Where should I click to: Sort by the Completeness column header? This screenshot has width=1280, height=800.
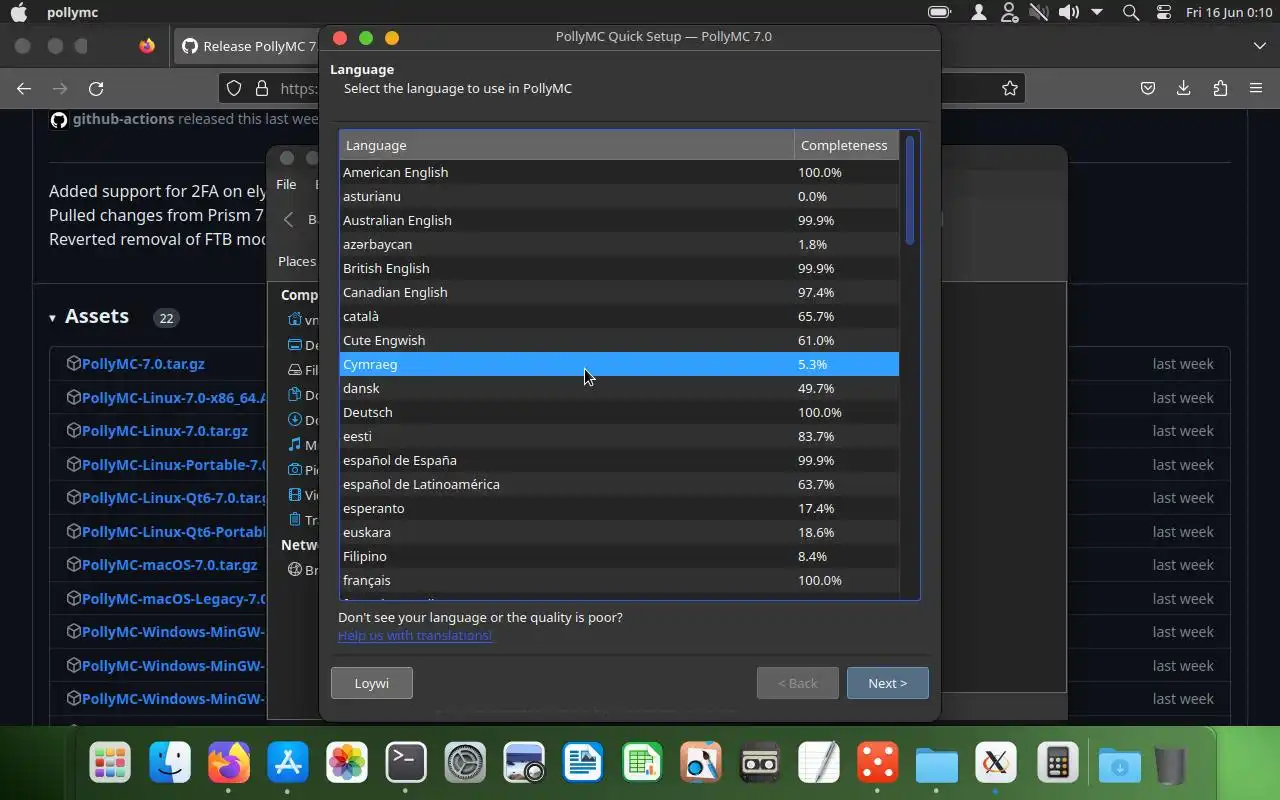coord(846,145)
